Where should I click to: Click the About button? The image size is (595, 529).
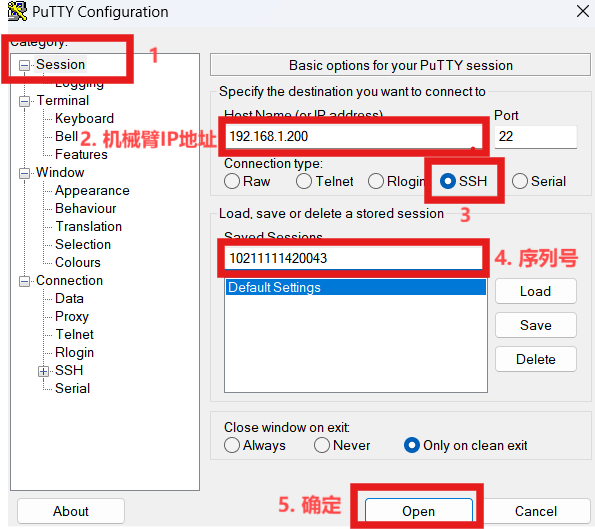click(71, 511)
